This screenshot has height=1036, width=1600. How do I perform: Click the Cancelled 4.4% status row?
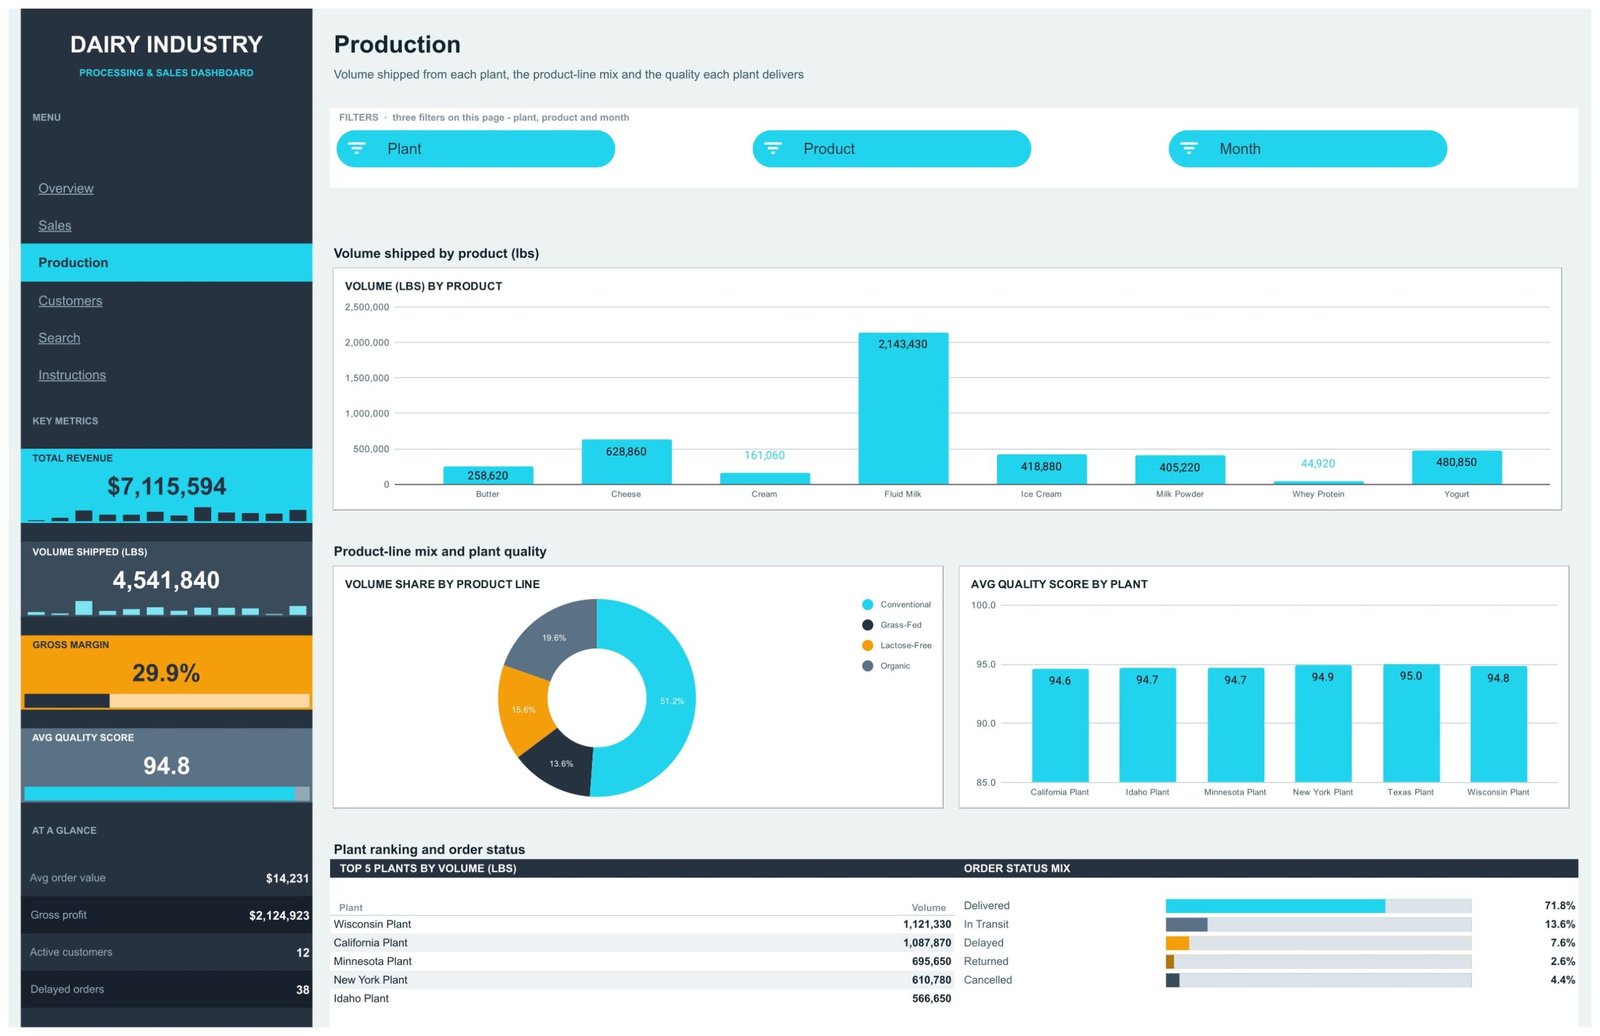(1269, 981)
